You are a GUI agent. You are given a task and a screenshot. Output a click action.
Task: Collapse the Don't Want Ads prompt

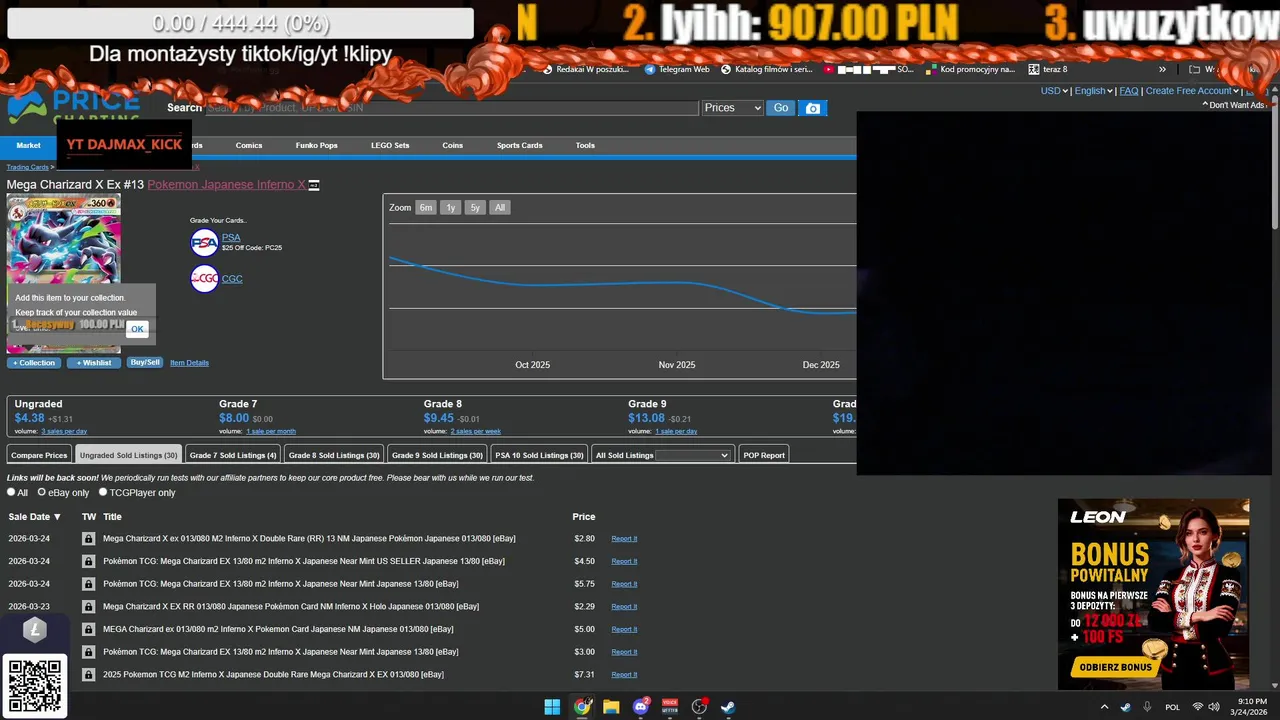click(1235, 105)
